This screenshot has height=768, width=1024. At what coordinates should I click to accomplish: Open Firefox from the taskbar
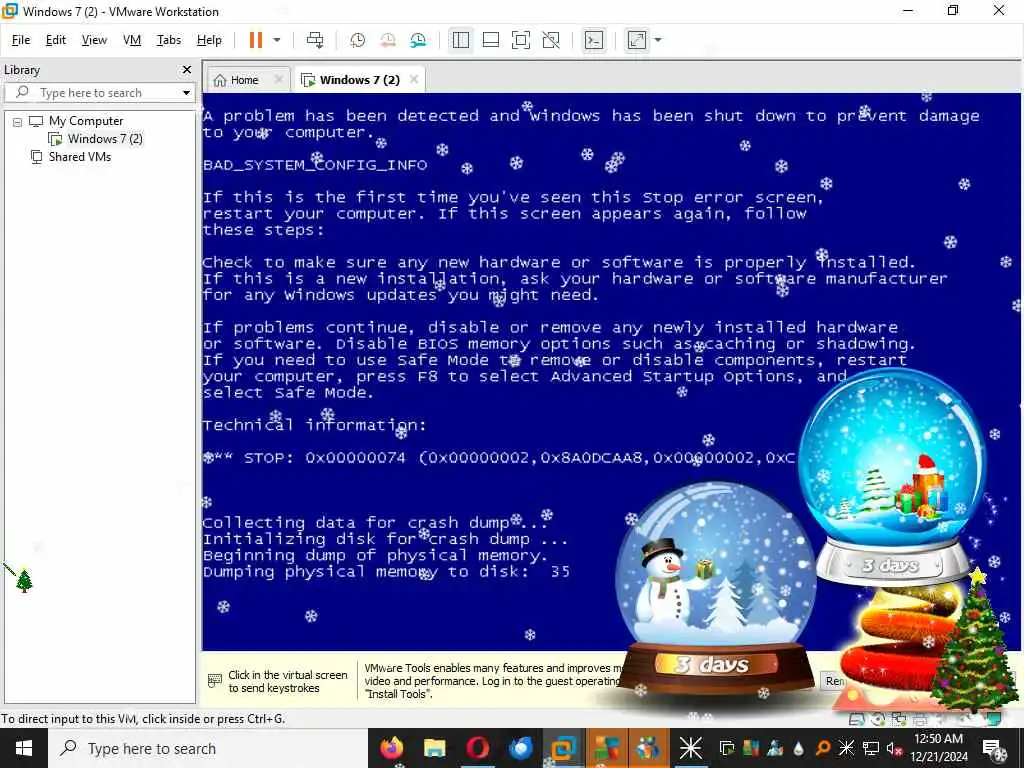pos(391,748)
